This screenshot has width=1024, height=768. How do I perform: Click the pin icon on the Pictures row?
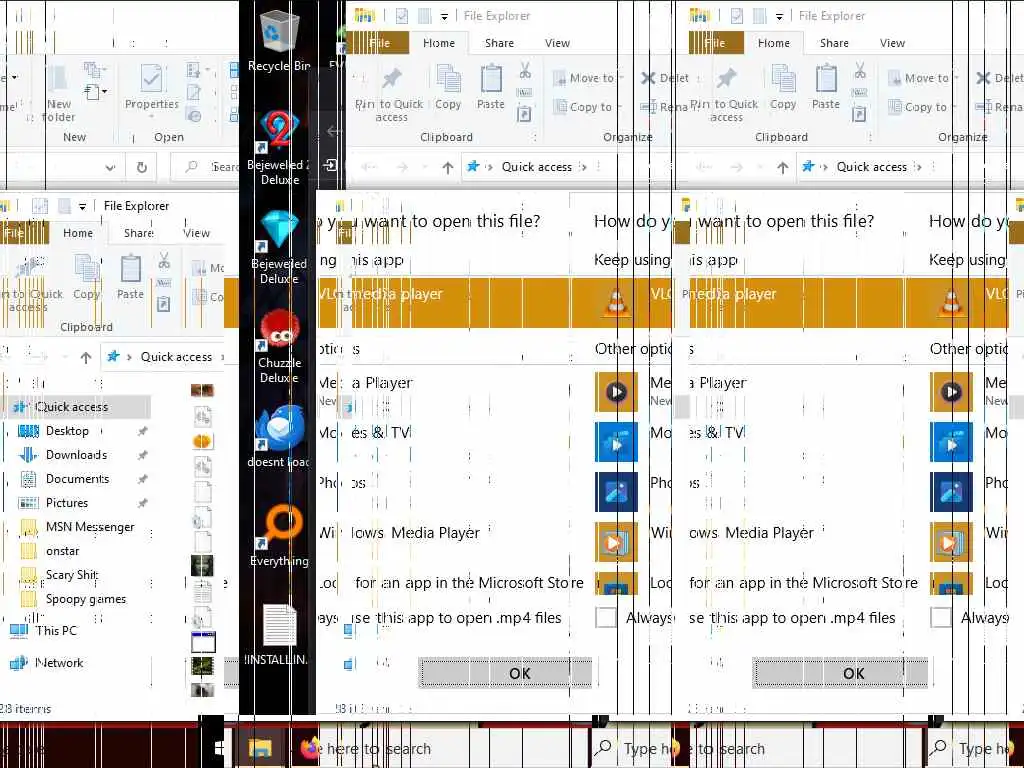142,503
